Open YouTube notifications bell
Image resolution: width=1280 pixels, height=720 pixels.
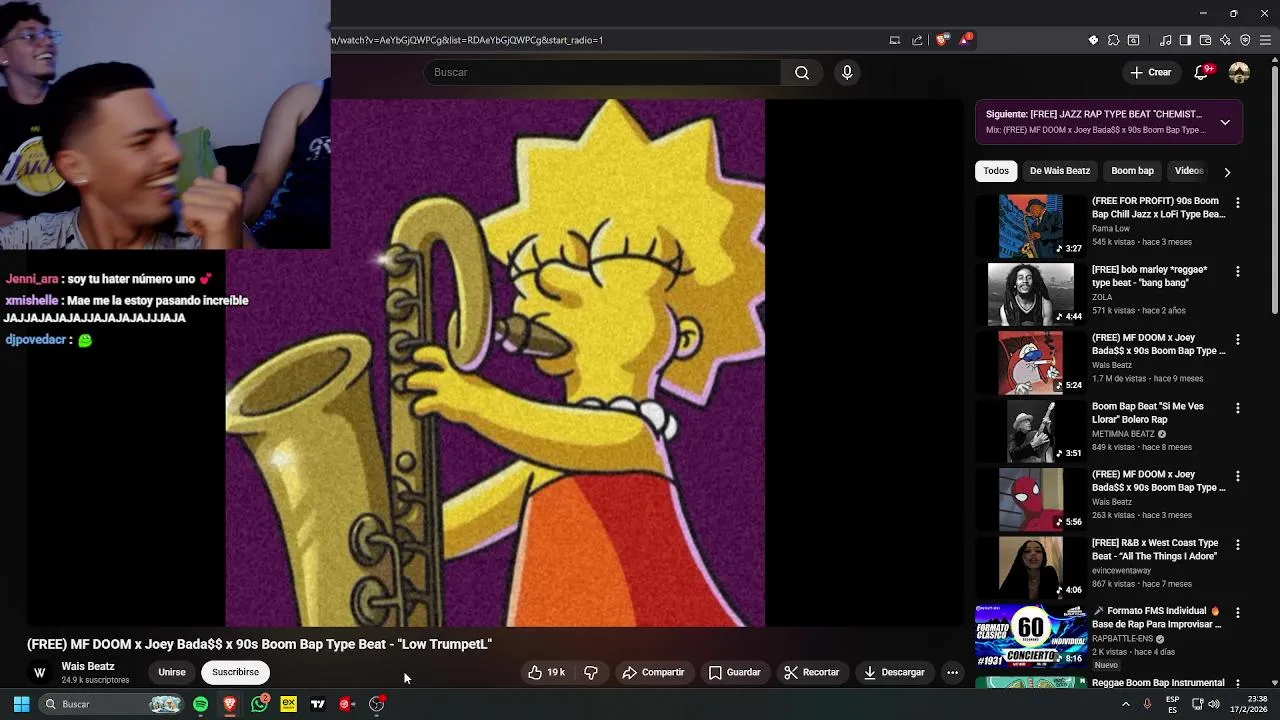coord(1201,72)
